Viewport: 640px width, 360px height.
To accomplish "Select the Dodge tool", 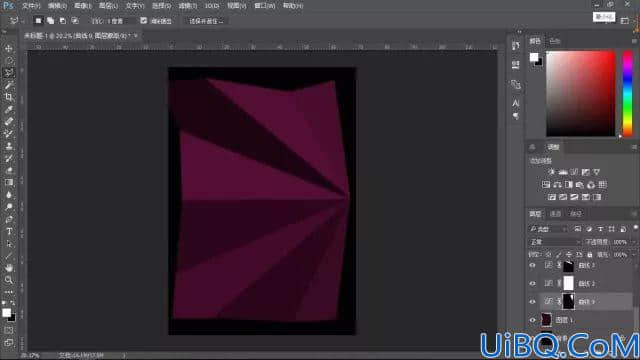I will (9, 207).
